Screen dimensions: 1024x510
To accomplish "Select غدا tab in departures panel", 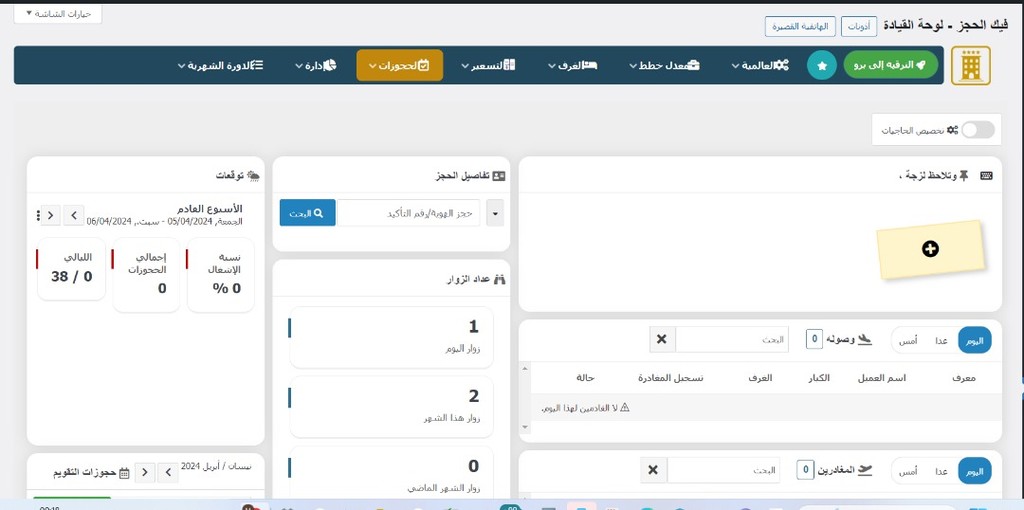I will pyautogui.click(x=941, y=471).
